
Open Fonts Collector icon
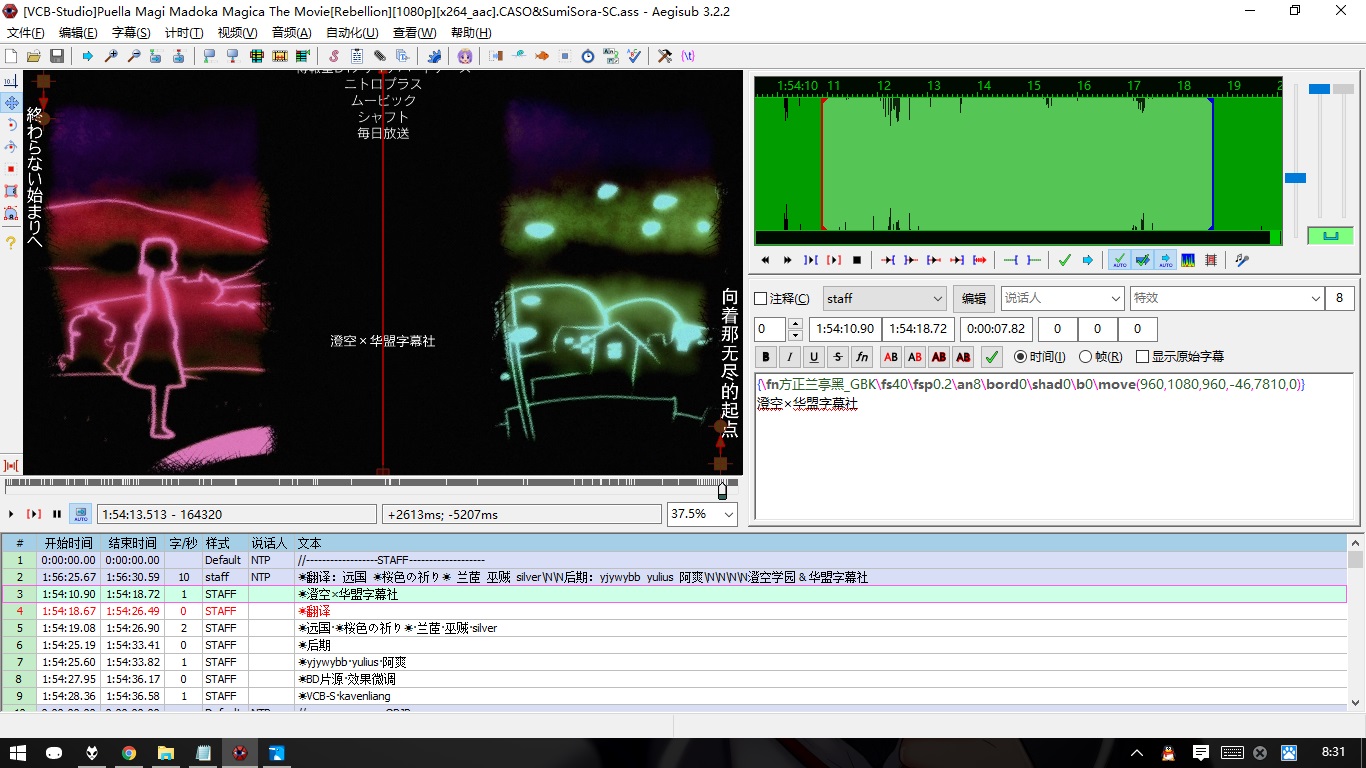click(x=403, y=56)
